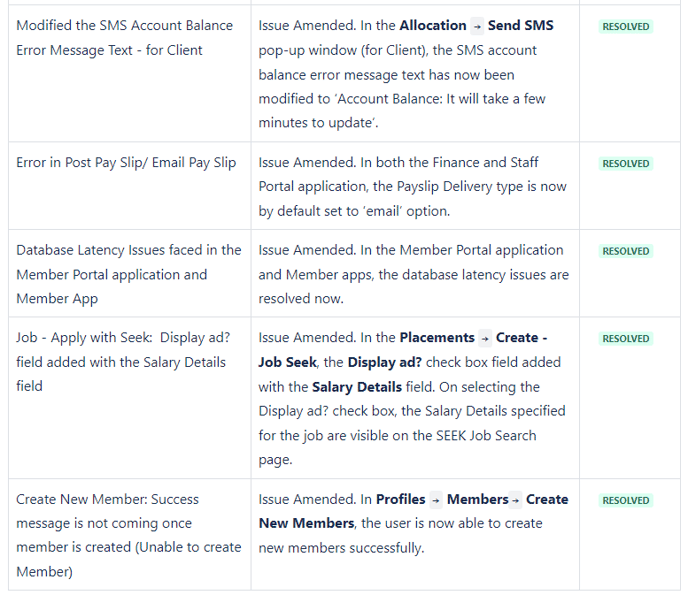This screenshot has height=595, width=688.
Task: Click the 'Database Latency Issues' issue title cell
Action: coord(129,274)
